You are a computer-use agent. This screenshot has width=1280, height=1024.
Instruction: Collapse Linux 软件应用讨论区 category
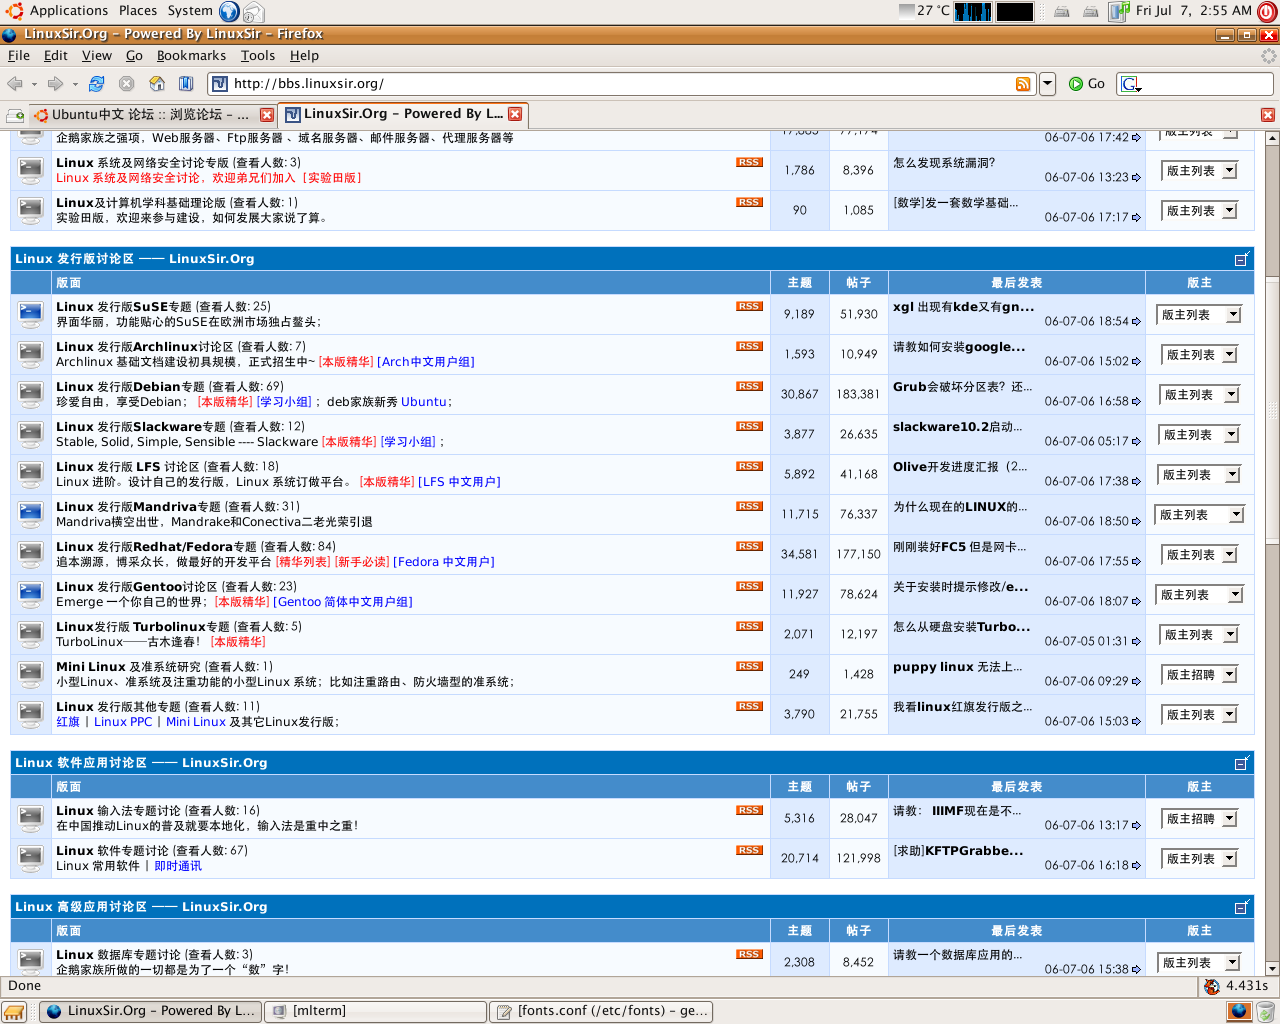point(1242,763)
